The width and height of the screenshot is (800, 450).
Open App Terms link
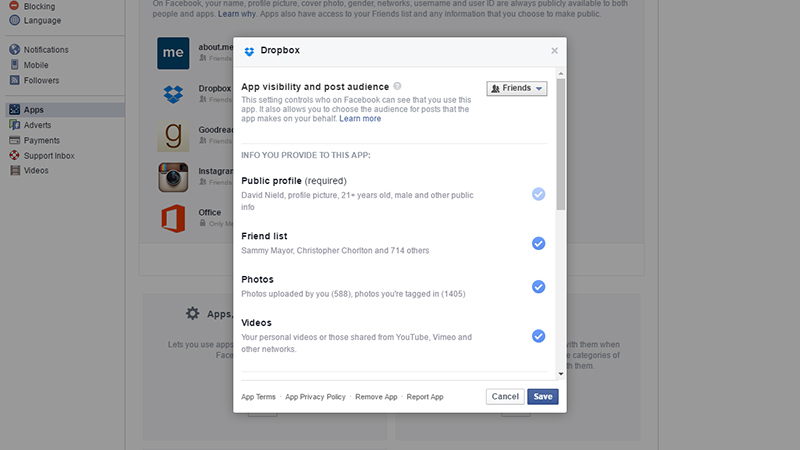(x=258, y=397)
